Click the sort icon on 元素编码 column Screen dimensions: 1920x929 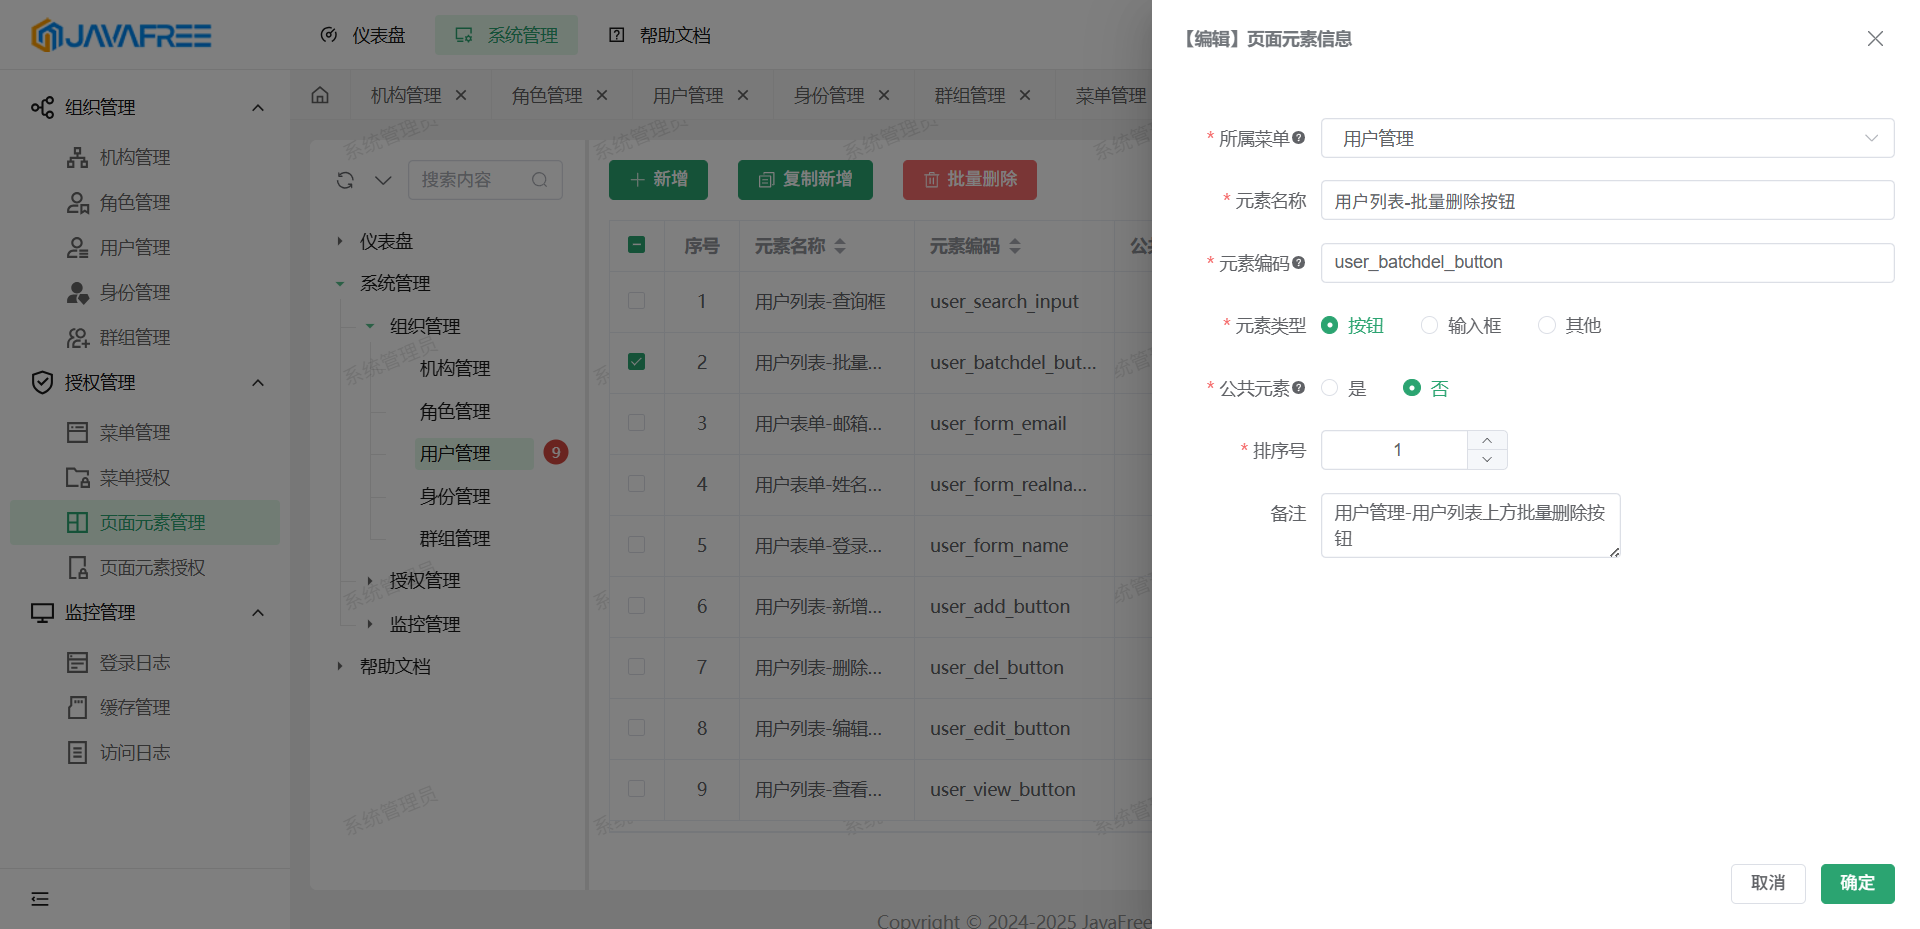pos(1015,246)
